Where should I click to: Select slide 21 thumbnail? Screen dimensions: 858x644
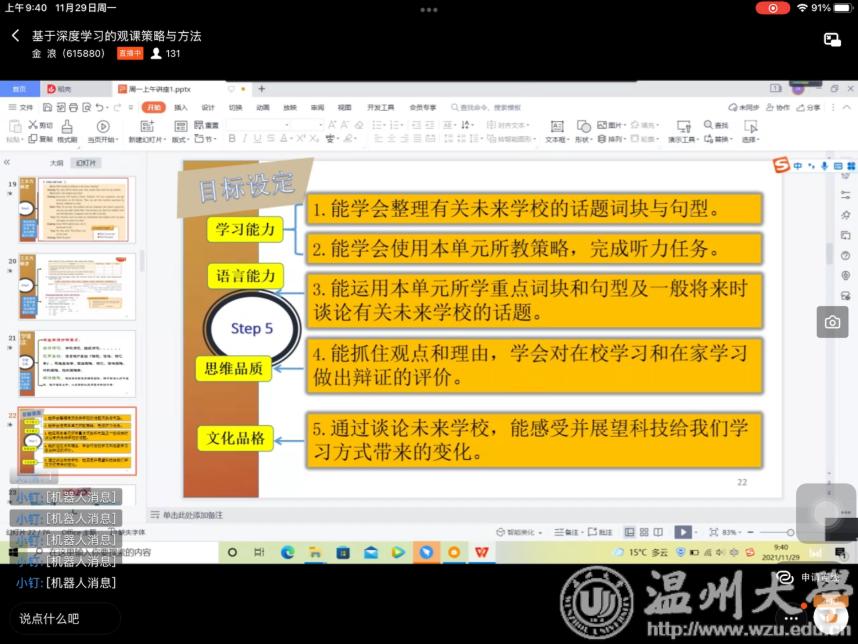(77, 363)
